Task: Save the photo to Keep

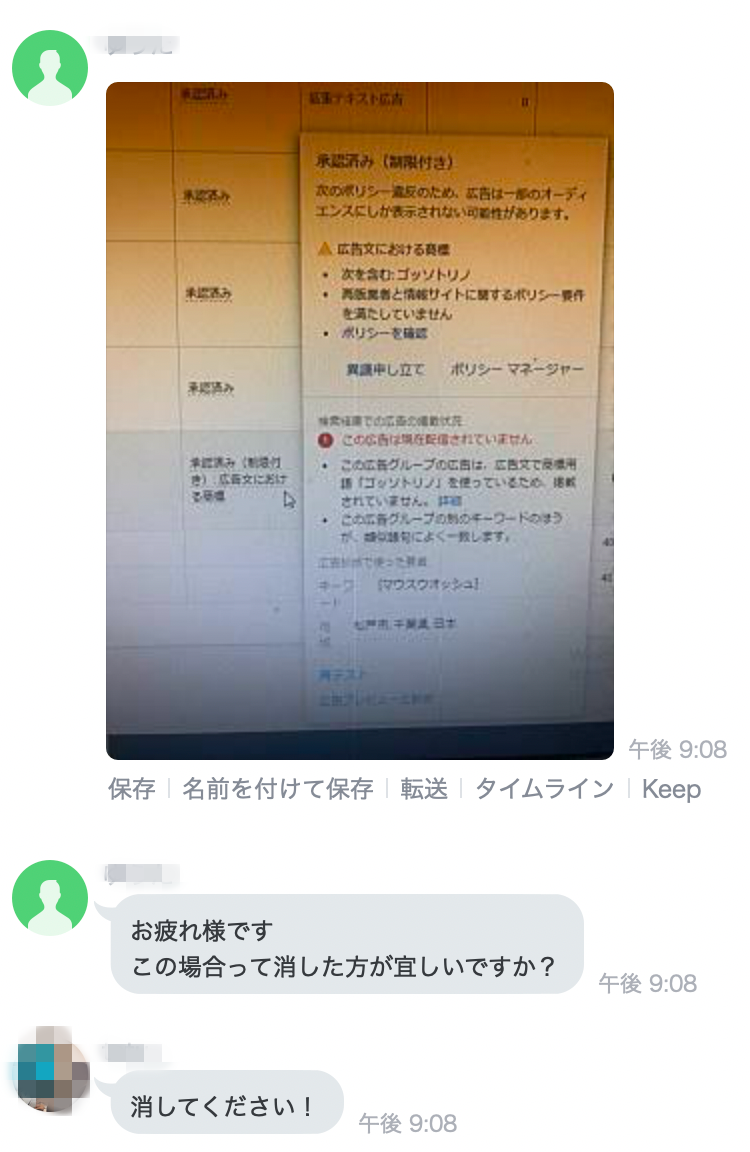Action: tap(671, 789)
